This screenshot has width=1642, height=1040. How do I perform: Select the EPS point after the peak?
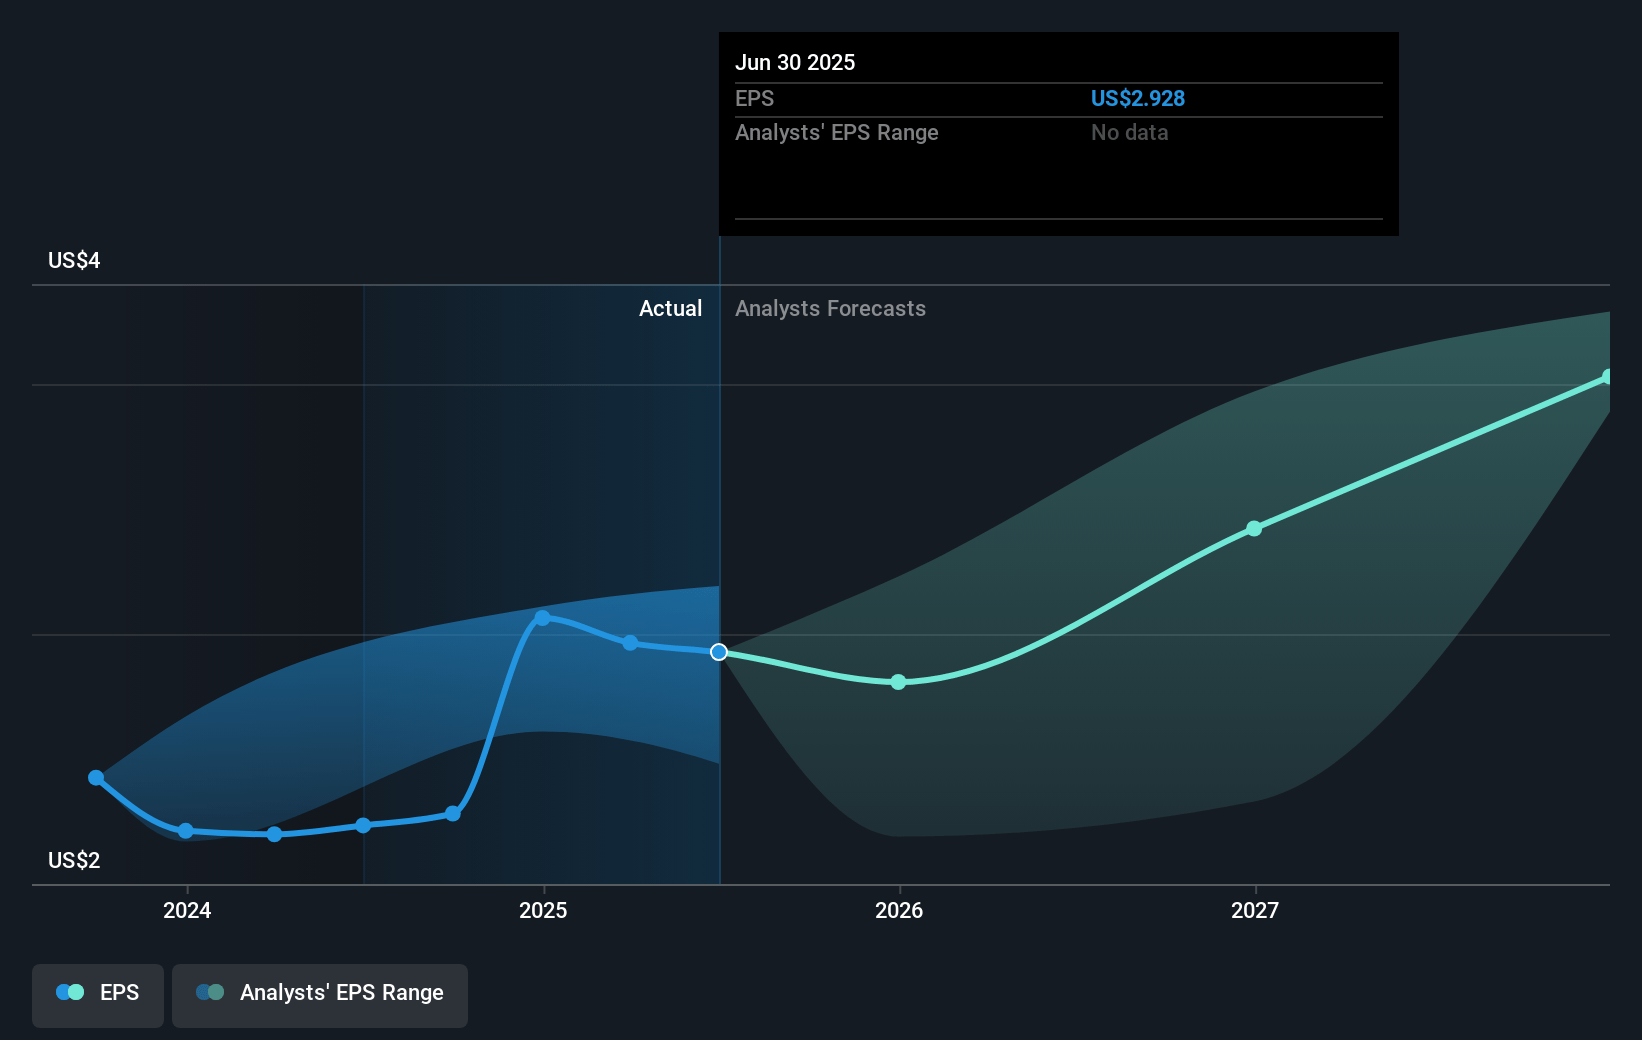pos(630,643)
